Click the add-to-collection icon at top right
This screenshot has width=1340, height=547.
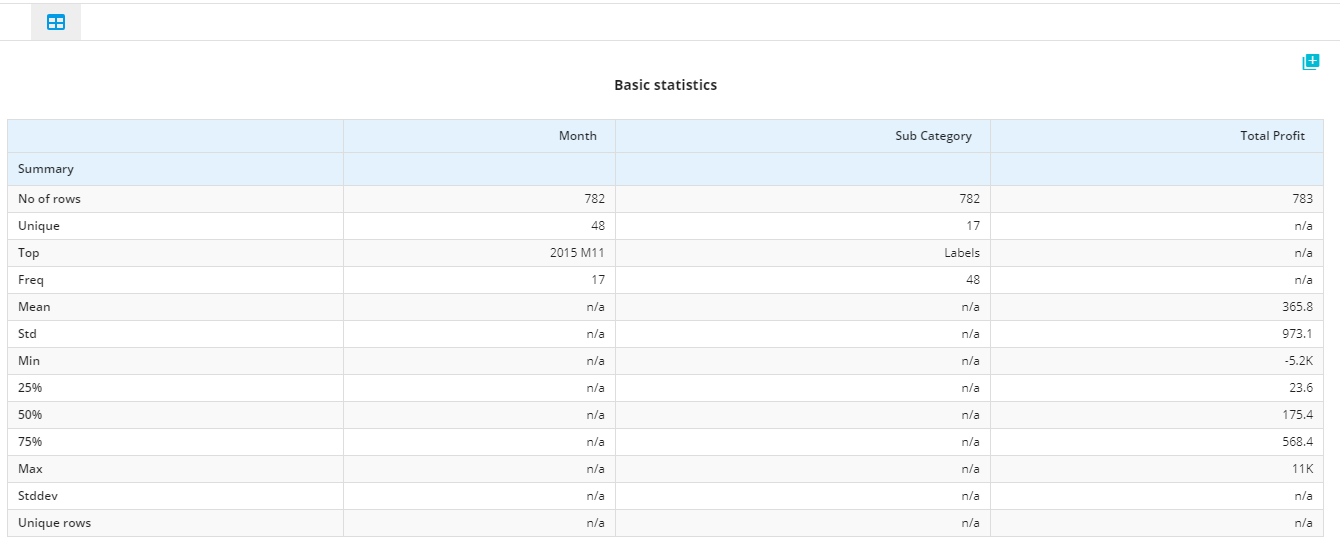click(x=1311, y=62)
